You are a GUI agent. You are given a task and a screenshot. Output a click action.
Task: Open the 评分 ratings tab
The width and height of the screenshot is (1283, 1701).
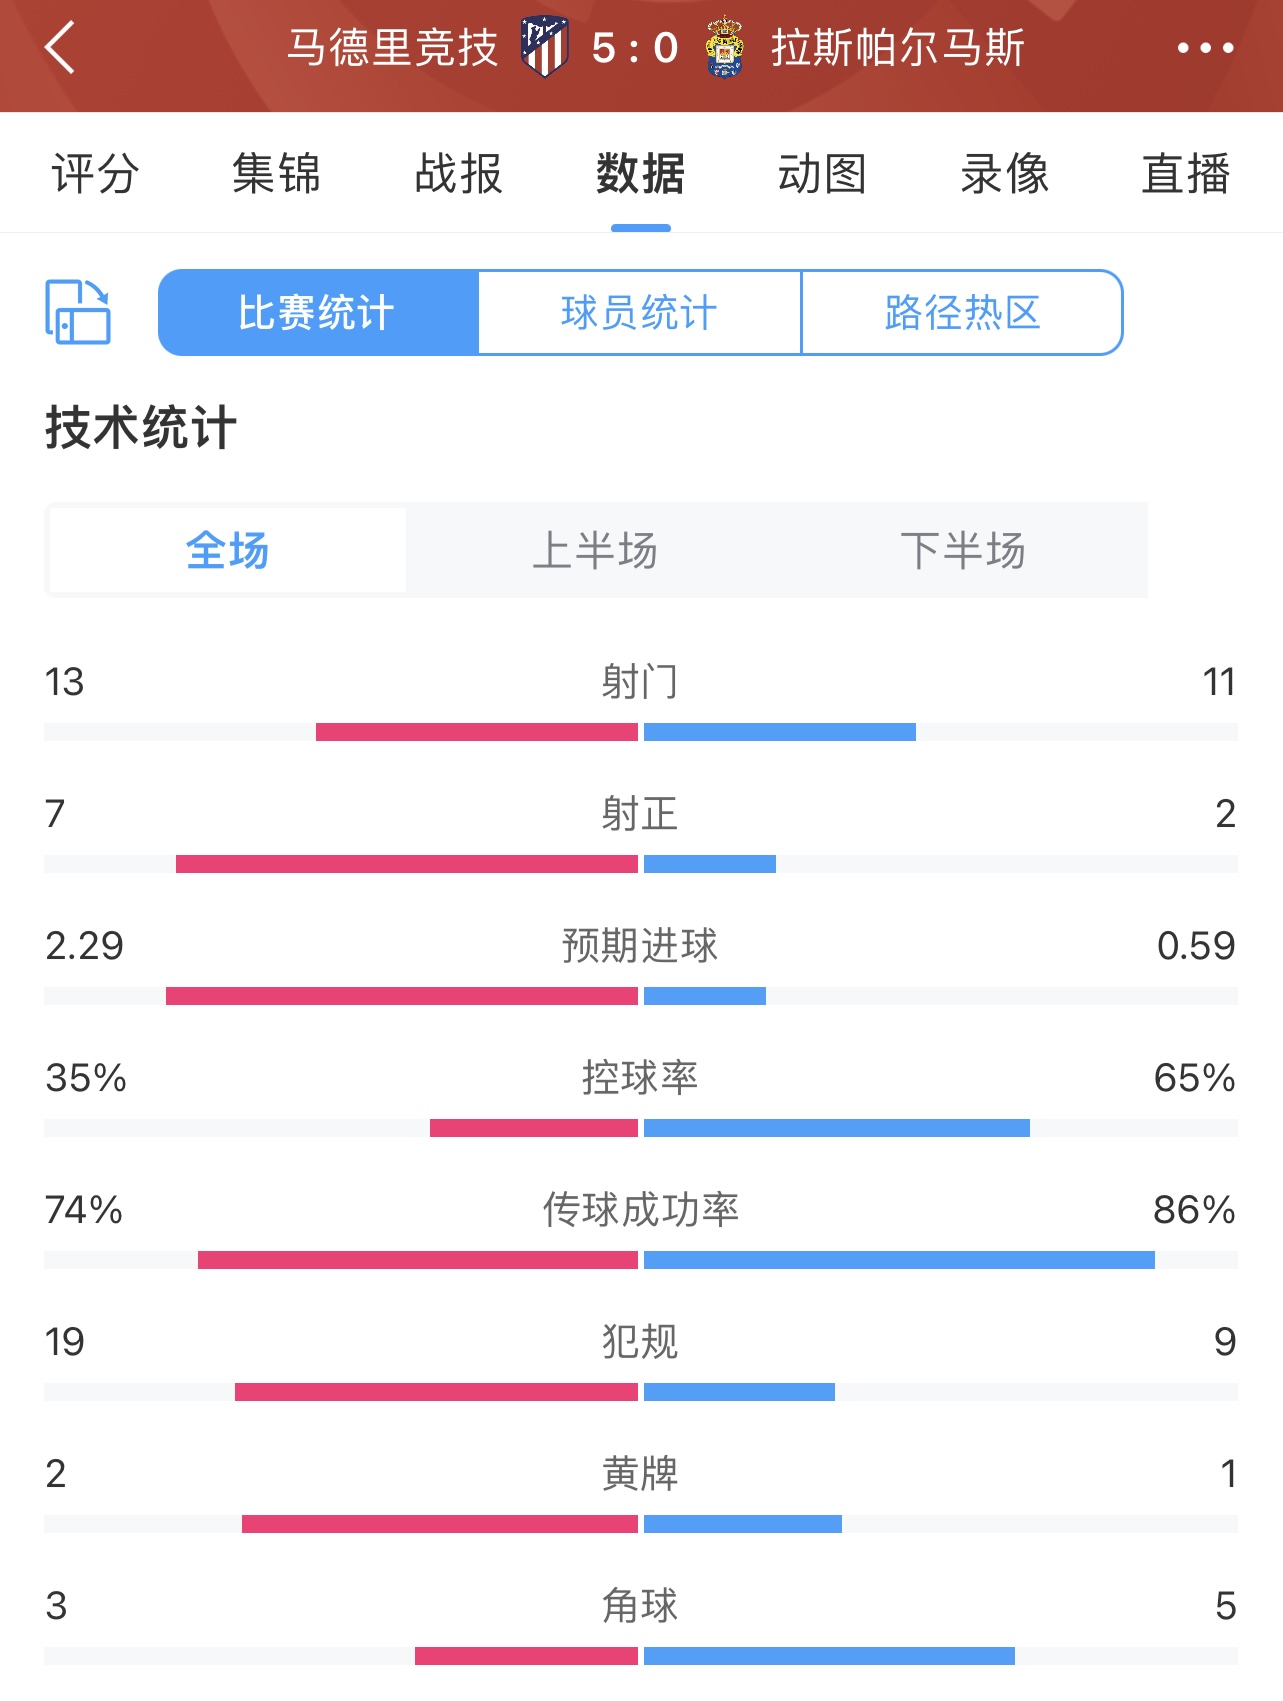click(95, 173)
